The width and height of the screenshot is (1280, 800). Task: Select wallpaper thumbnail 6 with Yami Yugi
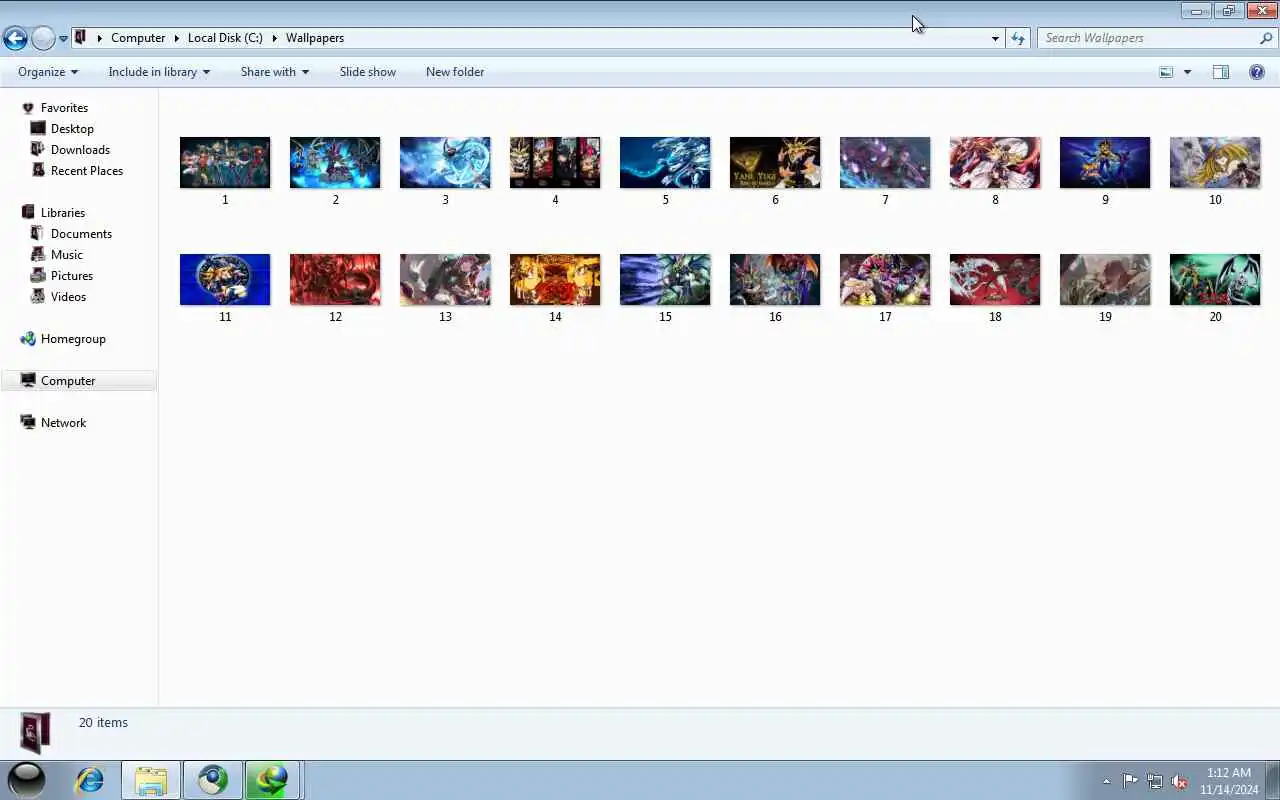click(x=775, y=163)
